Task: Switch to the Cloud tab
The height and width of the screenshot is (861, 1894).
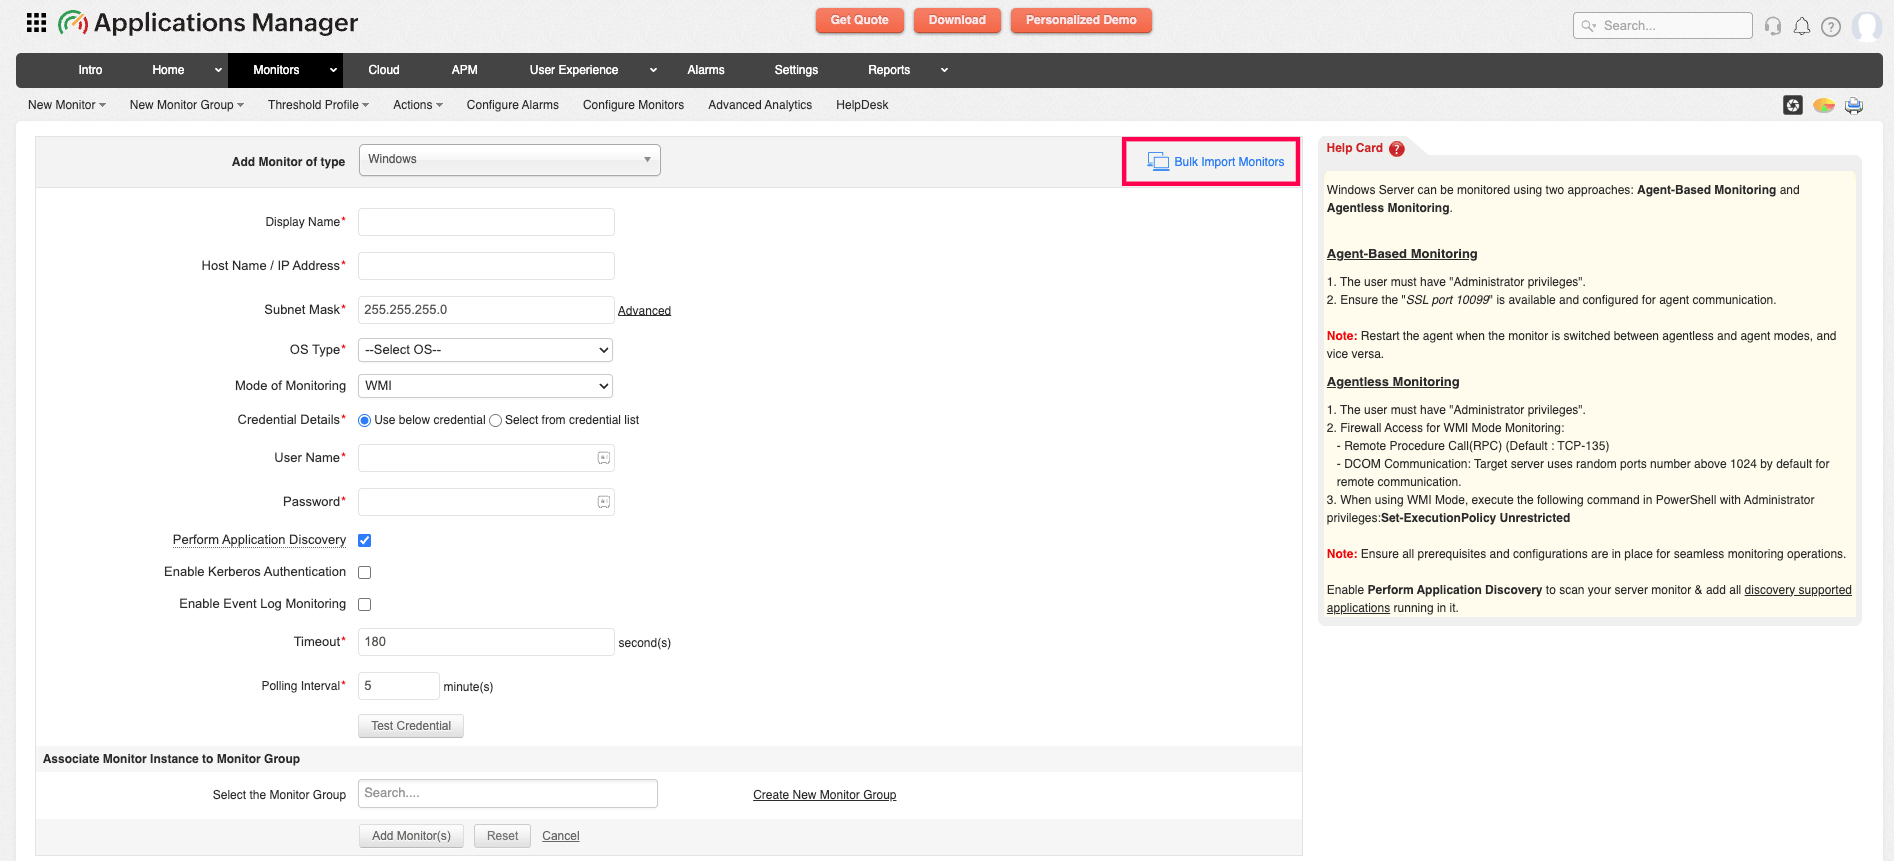Action: (384, 70)
